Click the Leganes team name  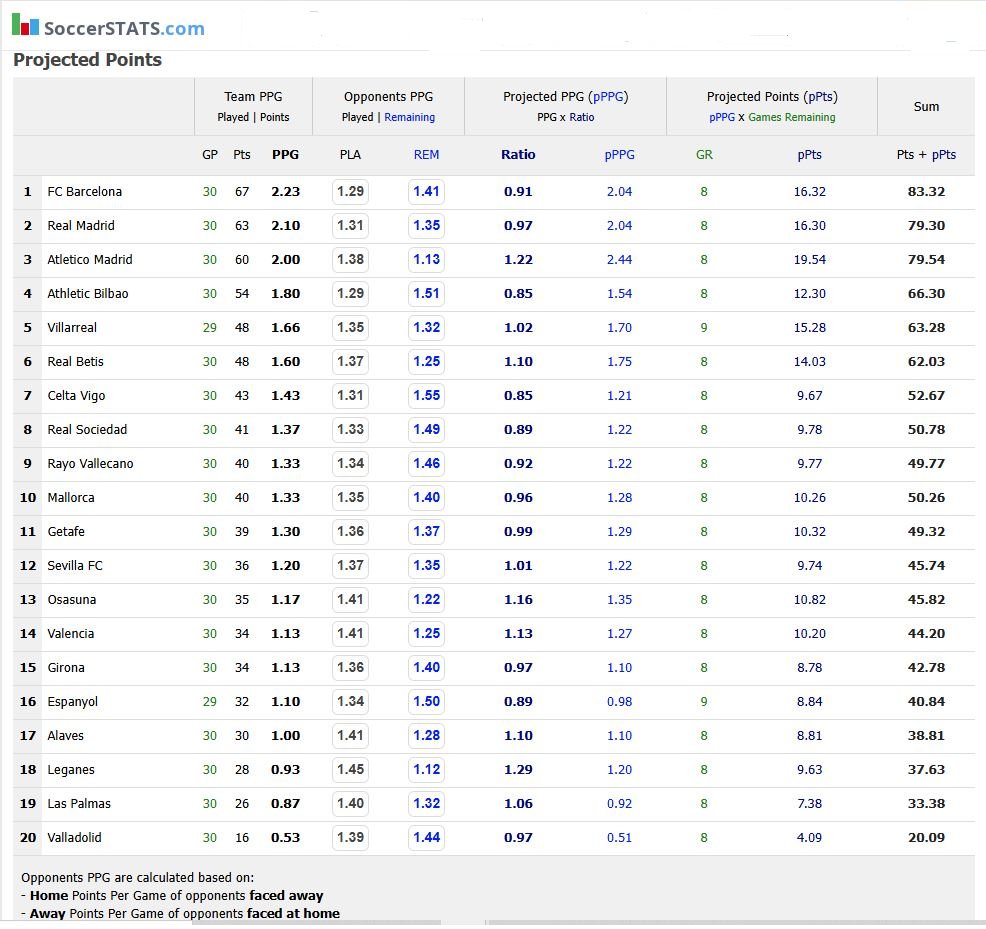[x=71, y=769]
